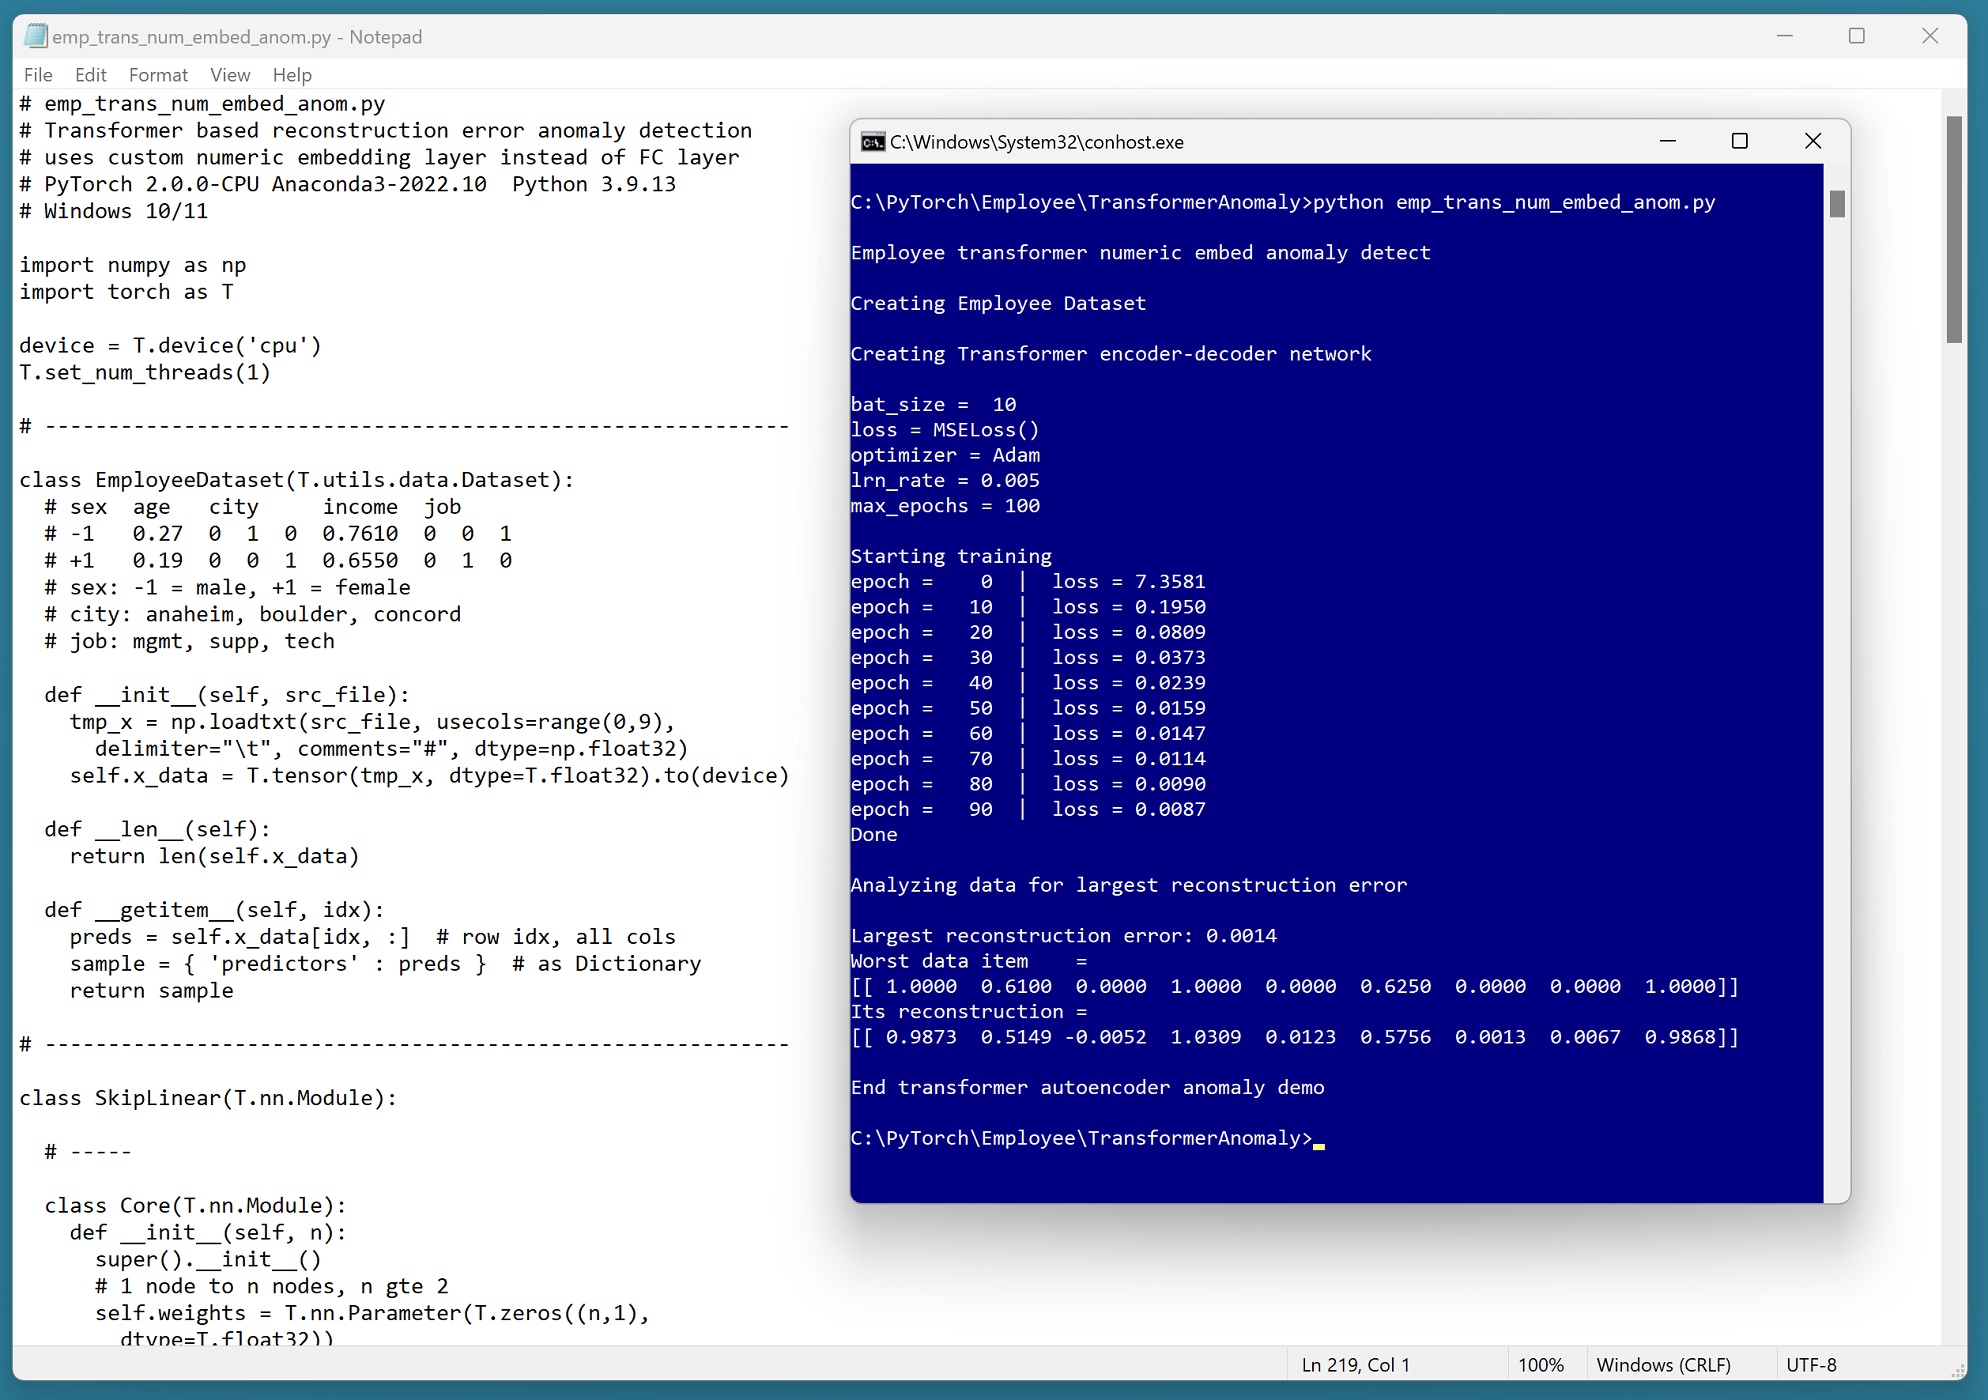The width and height of the screenshot is (1988, 1400).
Task: Click the Windows (CRLF) status bar field
Action: [x=1663, y=1365]
